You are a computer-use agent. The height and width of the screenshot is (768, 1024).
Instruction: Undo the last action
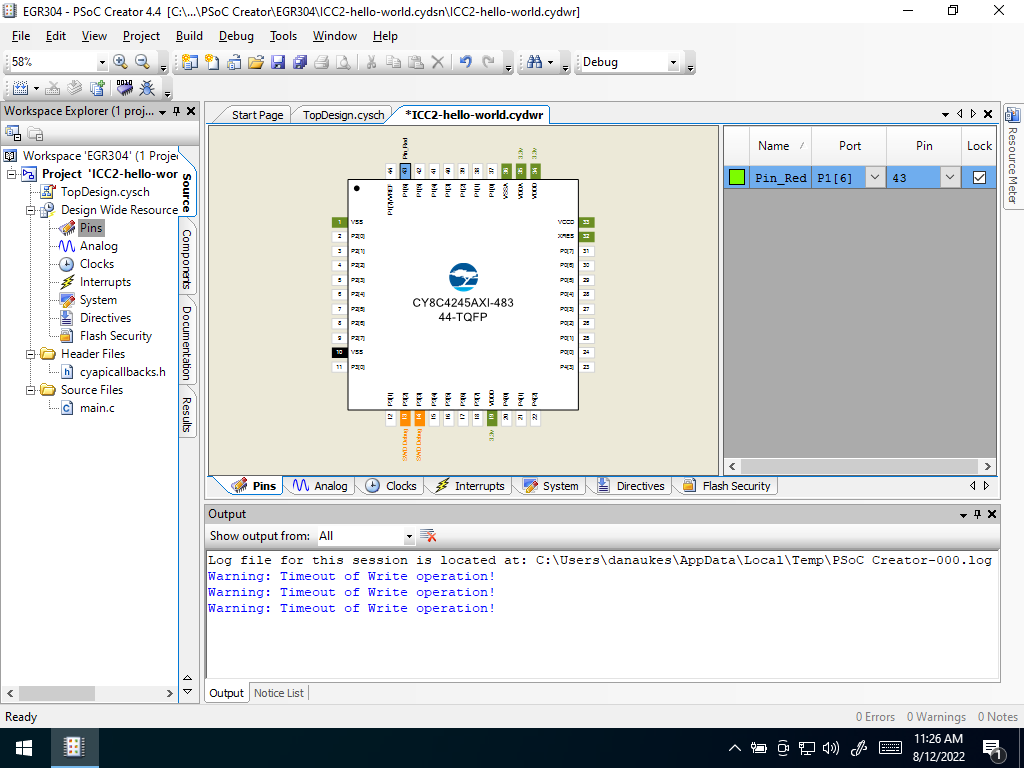pyautogui.click(x=466, y=62)
